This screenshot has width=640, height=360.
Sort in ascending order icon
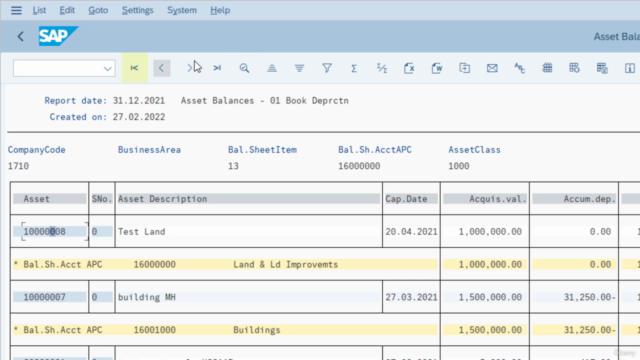coord(272,68)
